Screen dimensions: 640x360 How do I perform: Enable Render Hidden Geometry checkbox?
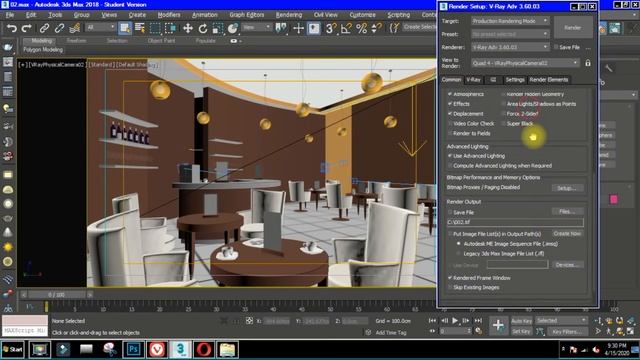click(x=503, y=94)
